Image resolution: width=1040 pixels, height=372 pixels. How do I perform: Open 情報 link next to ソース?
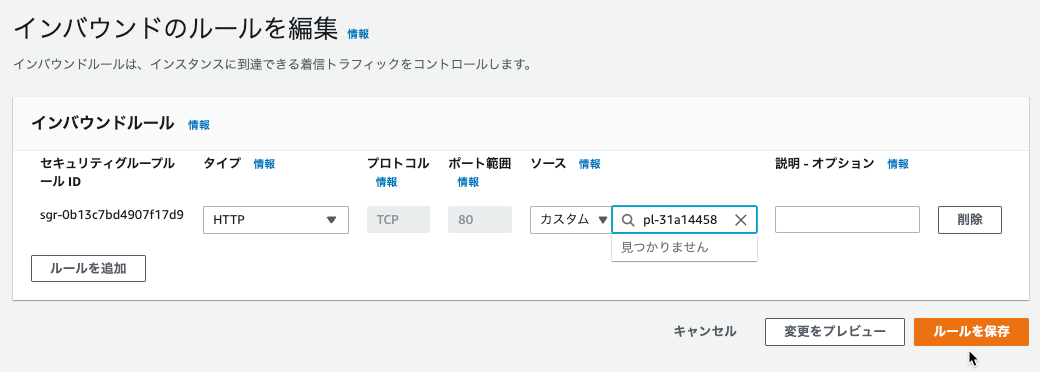coord(589,164)
